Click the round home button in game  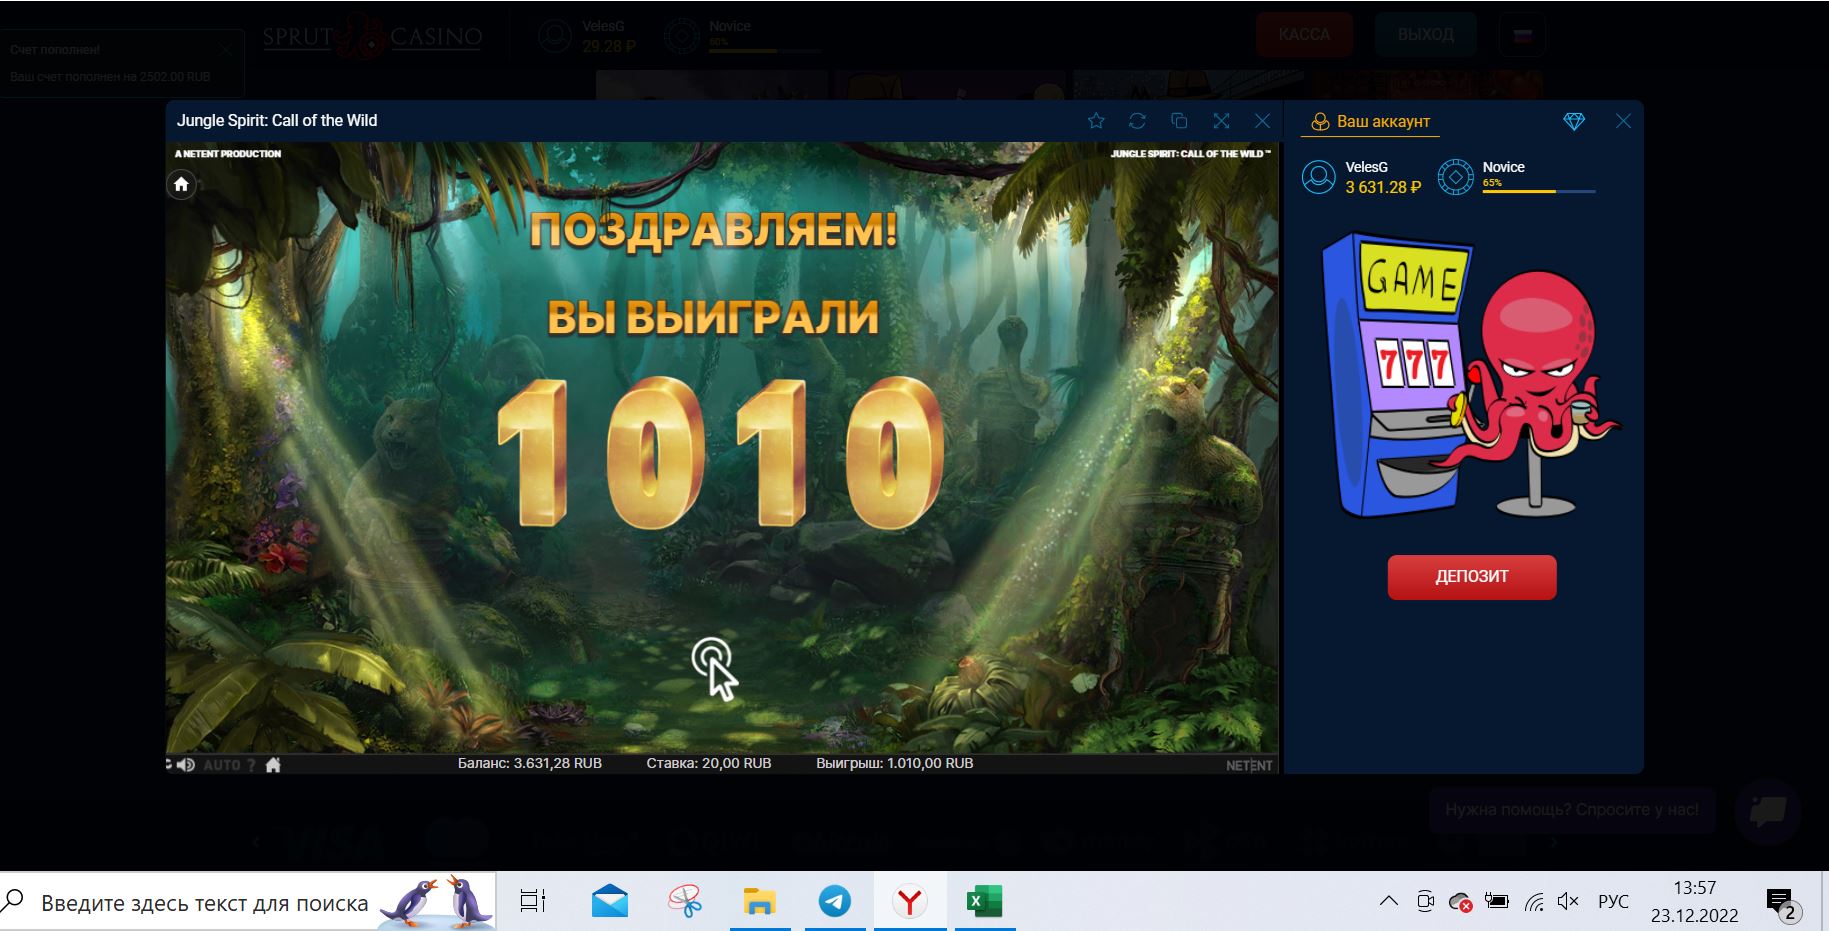coord(181,184)
